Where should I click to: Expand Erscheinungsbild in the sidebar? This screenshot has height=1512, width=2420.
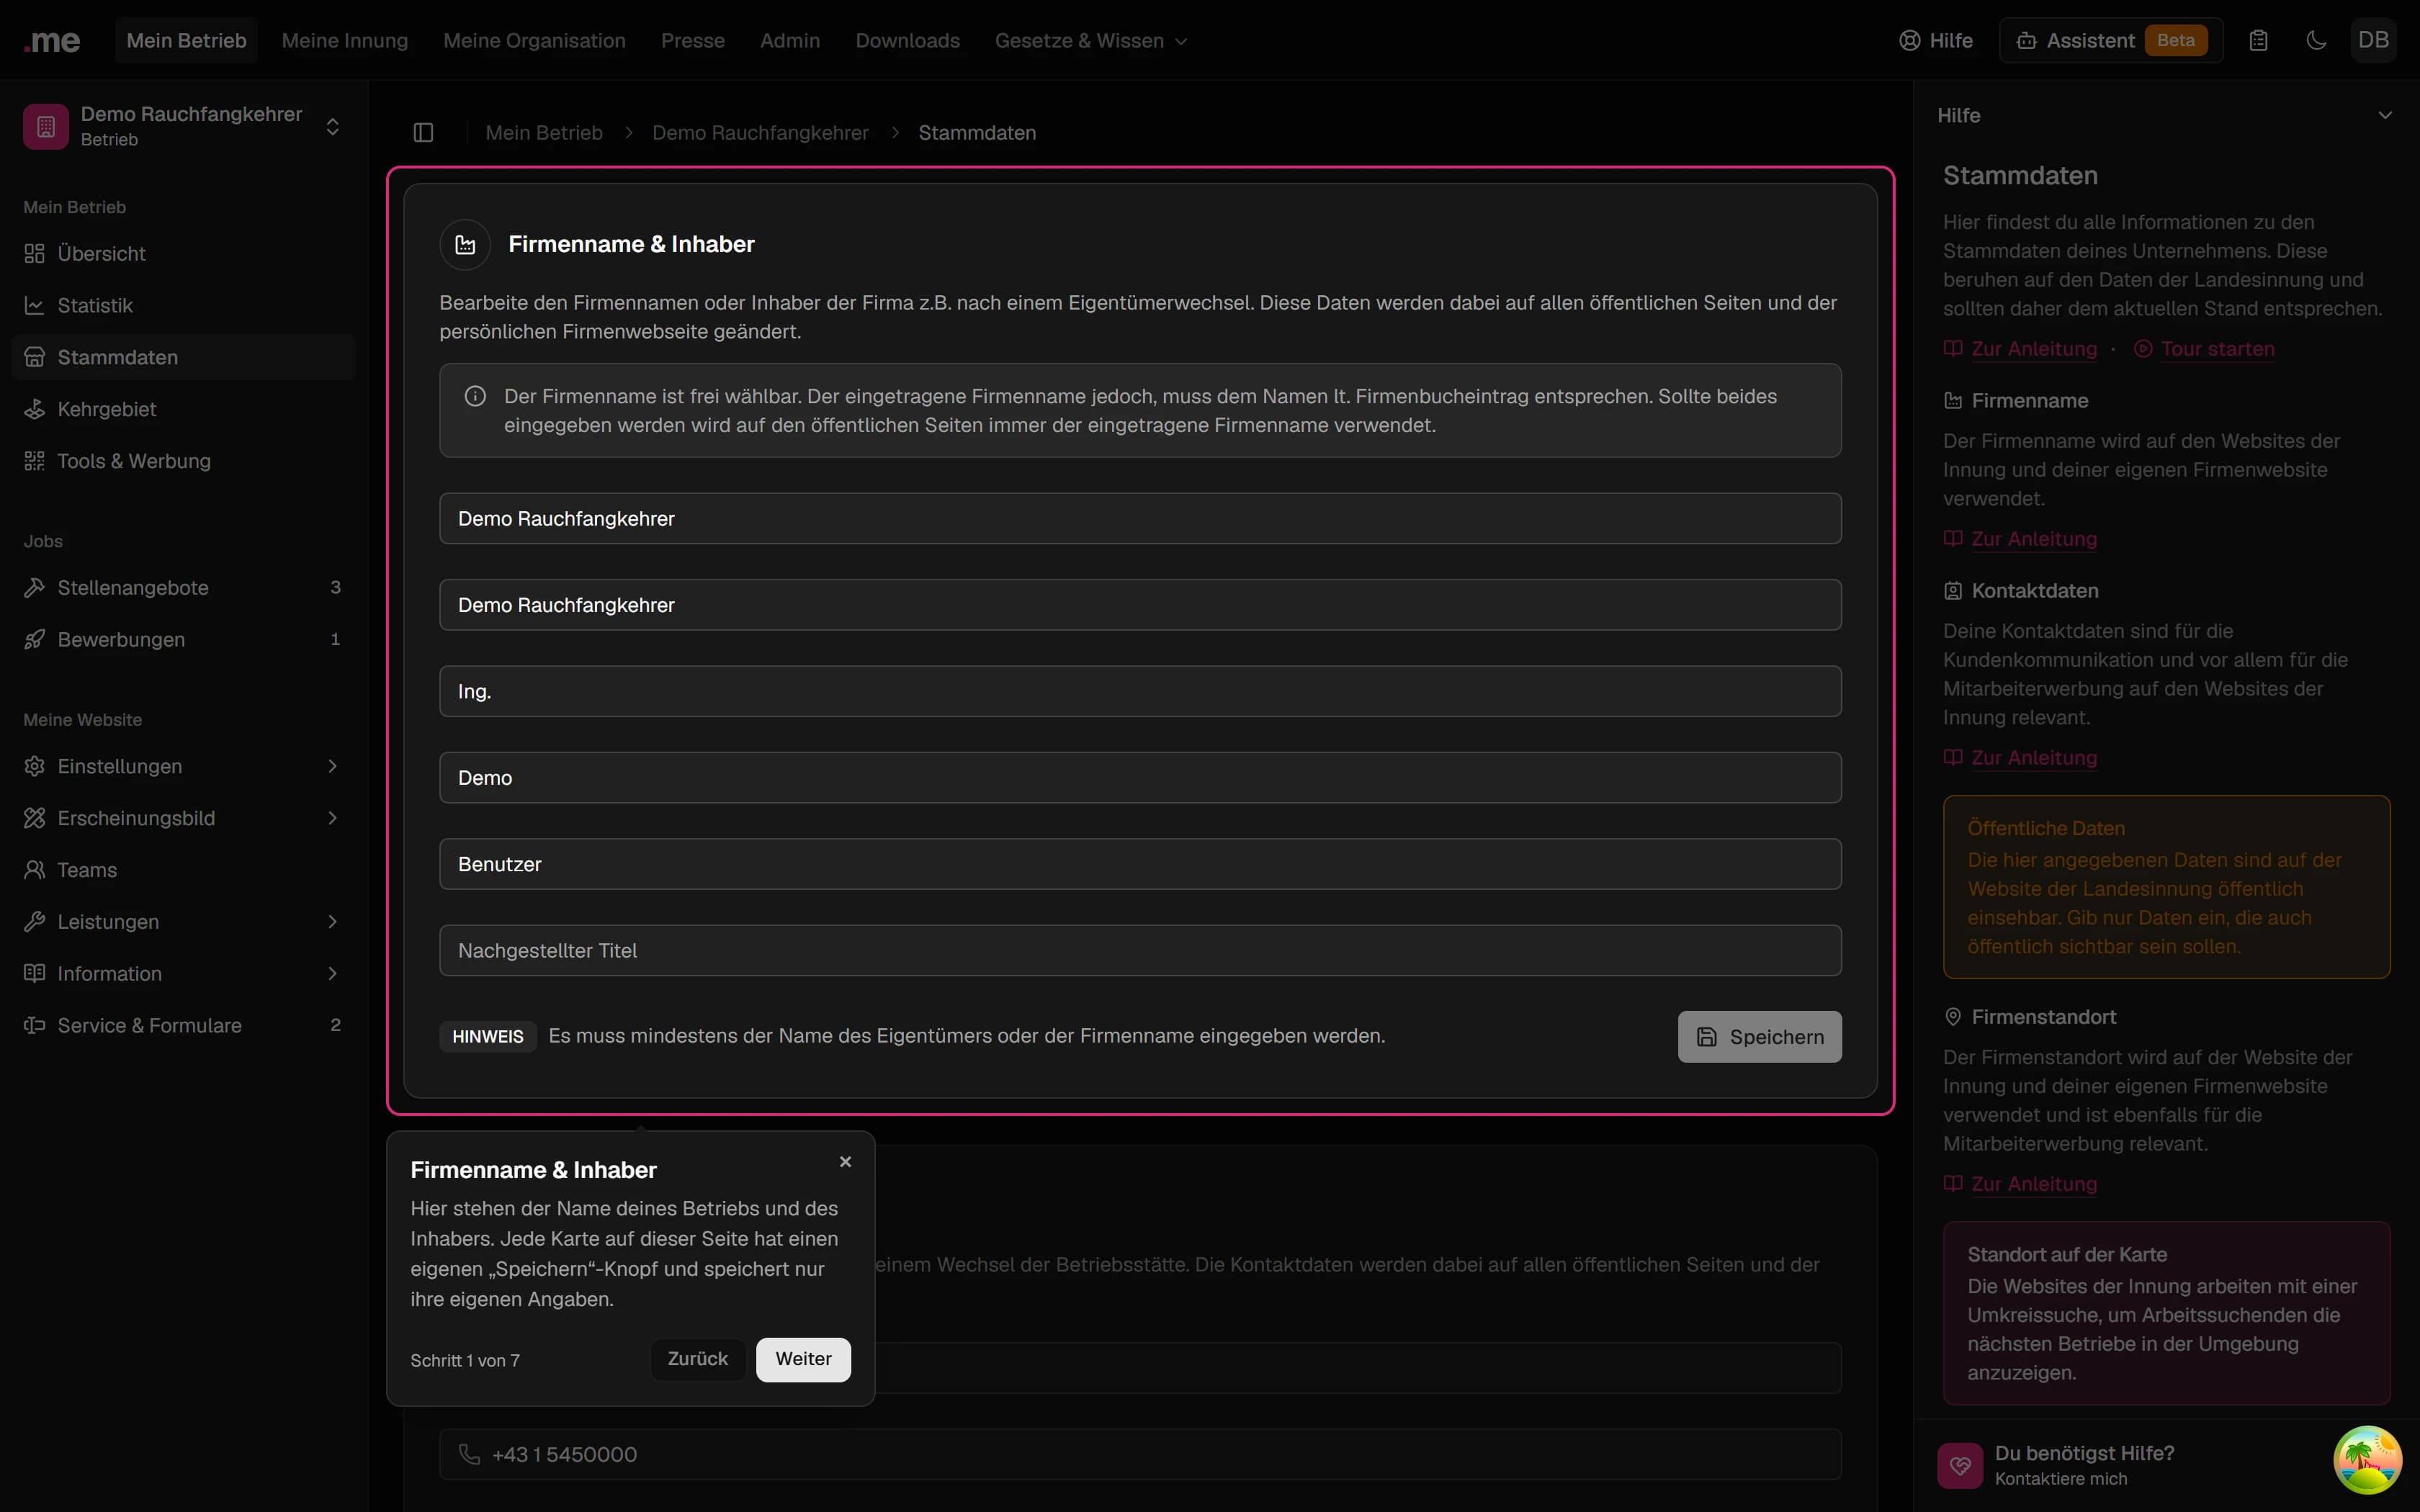pos(184,818)
